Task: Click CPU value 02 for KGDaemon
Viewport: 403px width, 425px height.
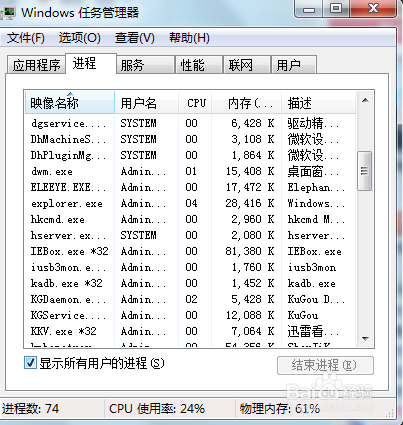Action: (x=191, y=299)
